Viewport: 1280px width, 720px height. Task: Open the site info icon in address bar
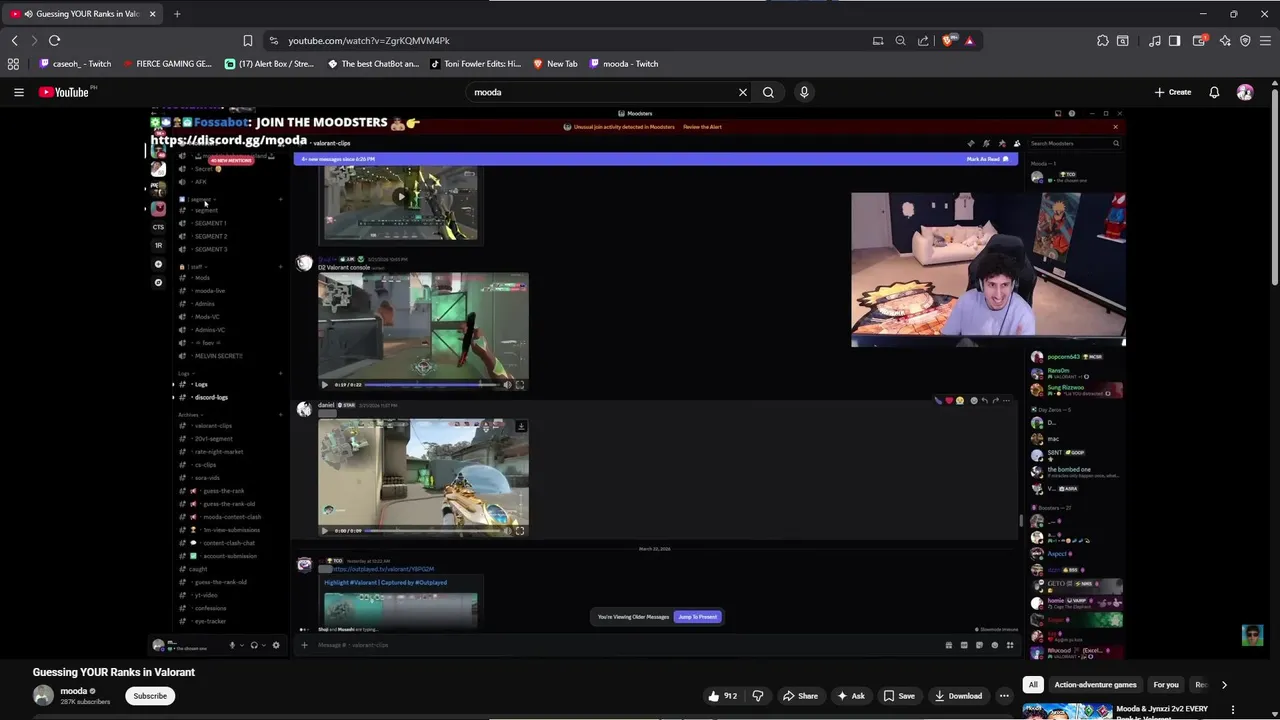[273, 41]
